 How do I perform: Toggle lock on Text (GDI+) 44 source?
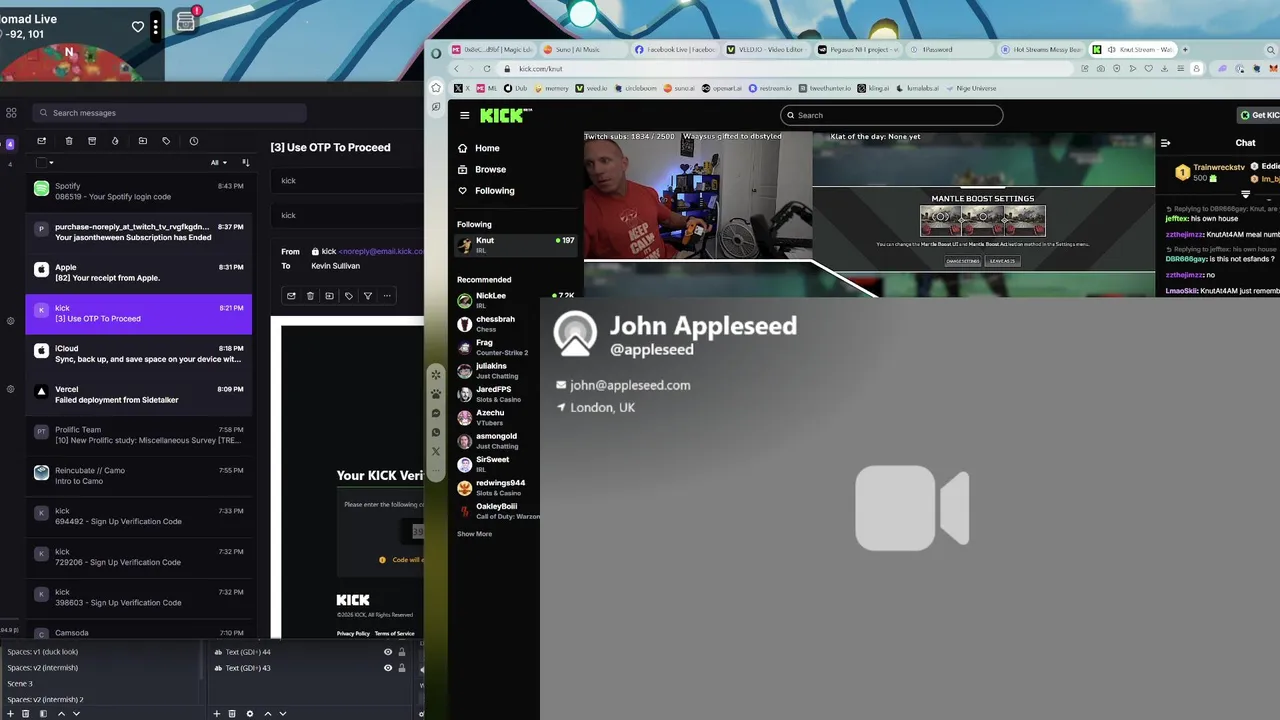(402, 652)
